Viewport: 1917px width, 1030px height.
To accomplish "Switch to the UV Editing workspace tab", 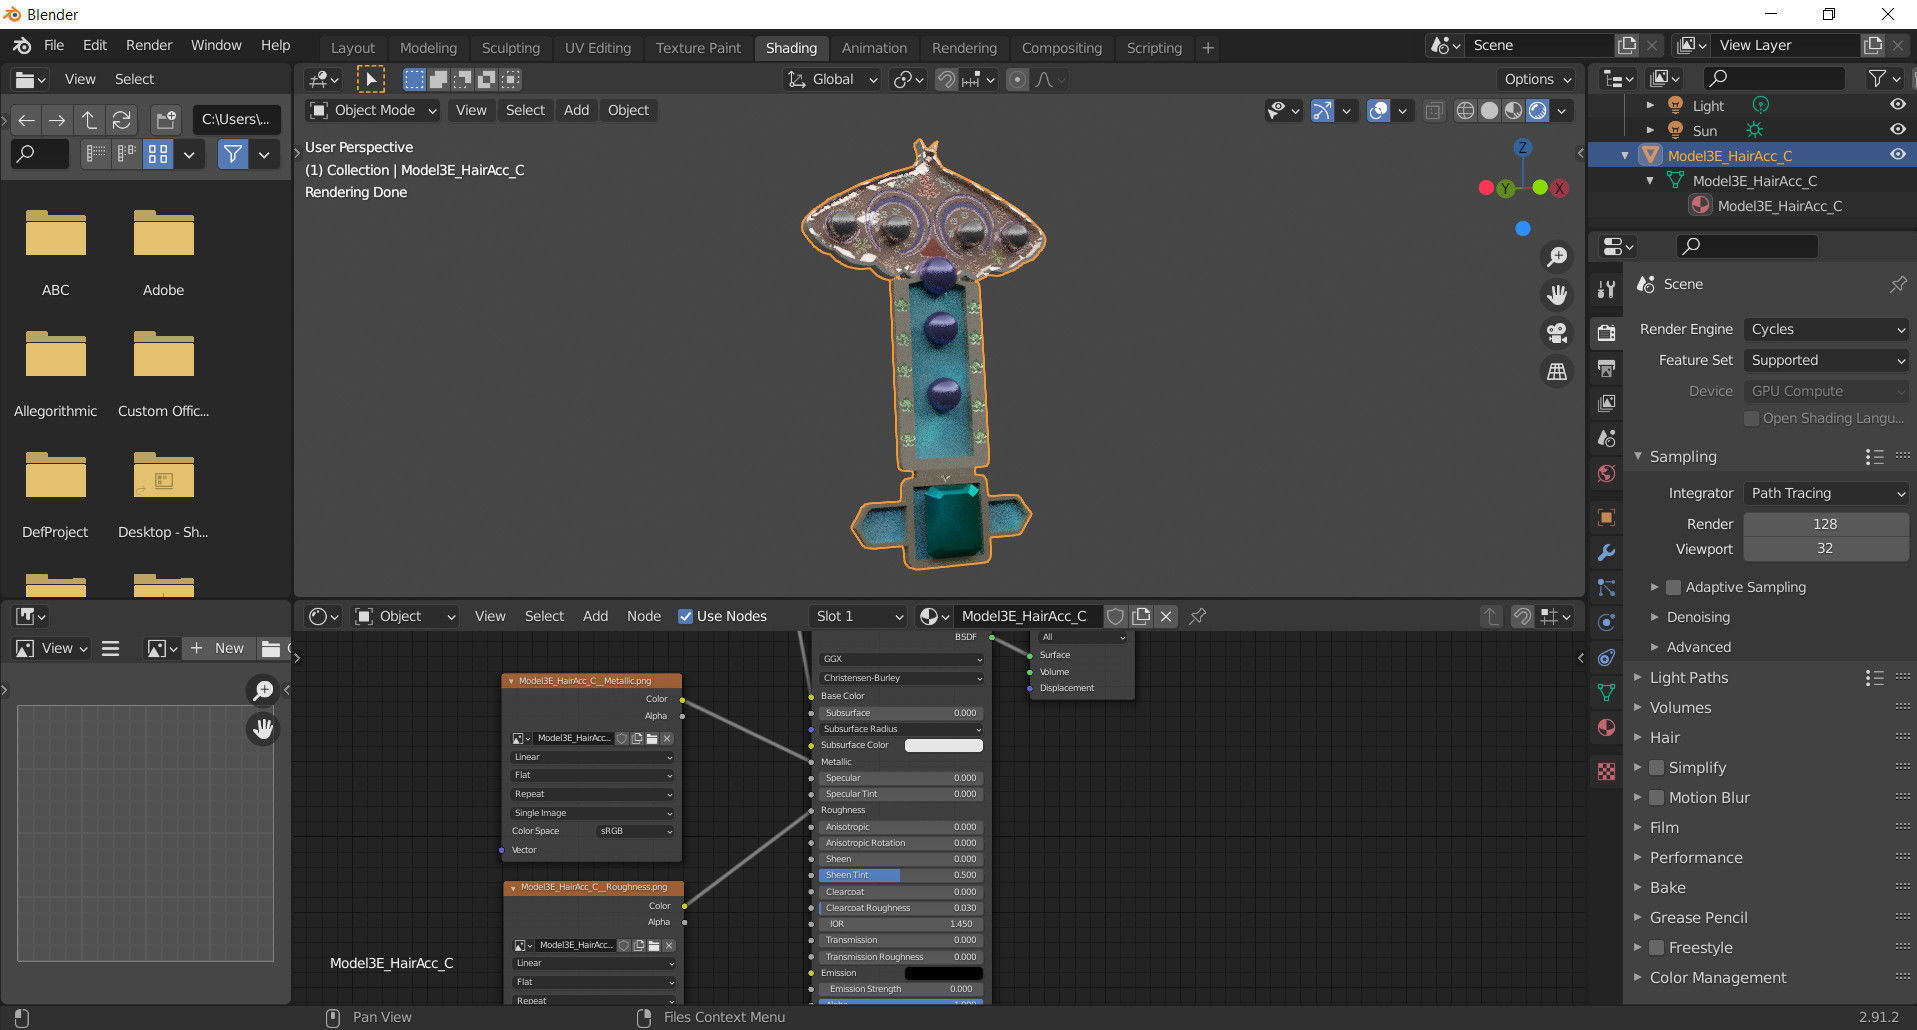I will coord(598,47).
